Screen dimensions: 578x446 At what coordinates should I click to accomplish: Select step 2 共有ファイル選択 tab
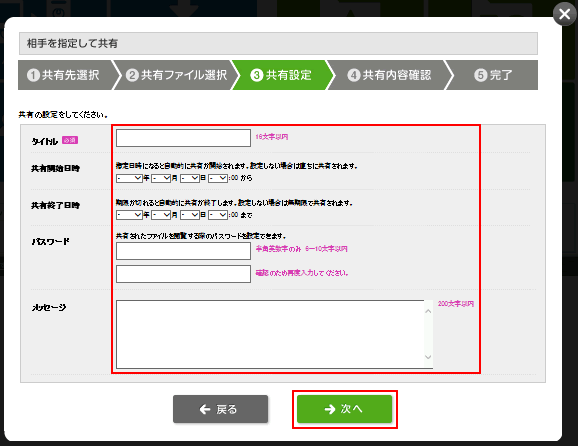coord(176,75)
